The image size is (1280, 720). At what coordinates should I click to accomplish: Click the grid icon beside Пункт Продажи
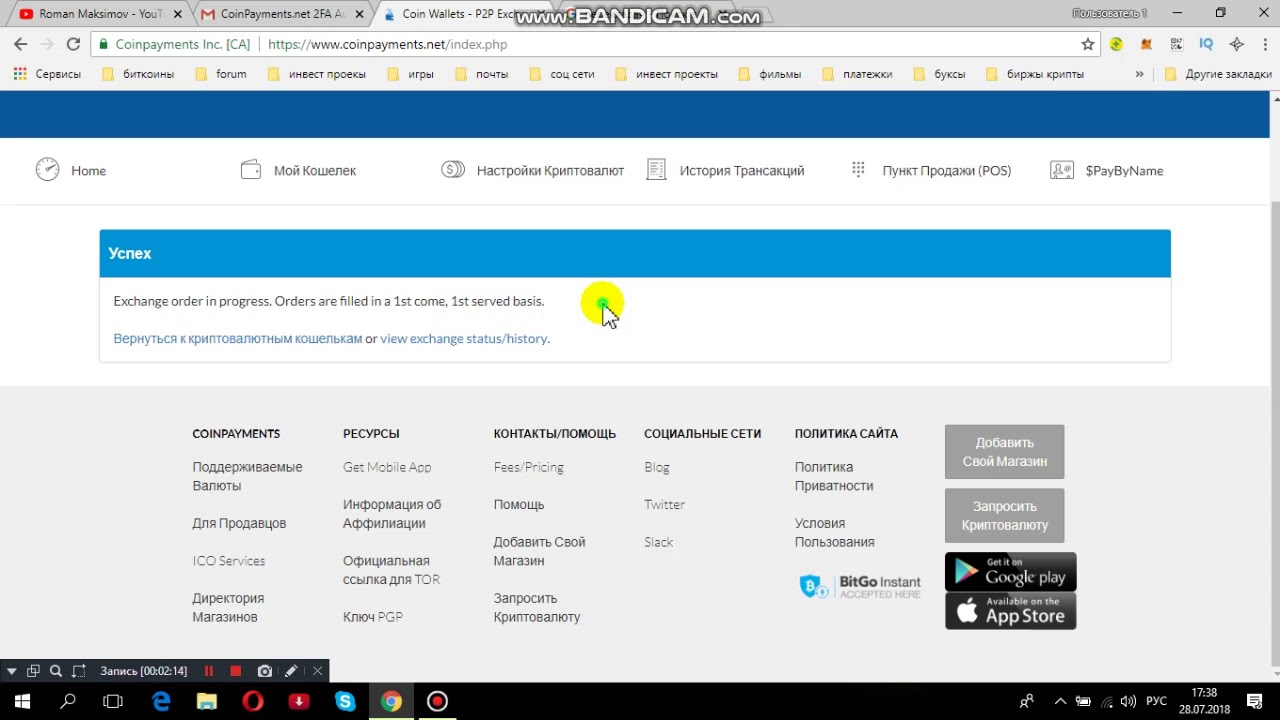tap(858, 170)
